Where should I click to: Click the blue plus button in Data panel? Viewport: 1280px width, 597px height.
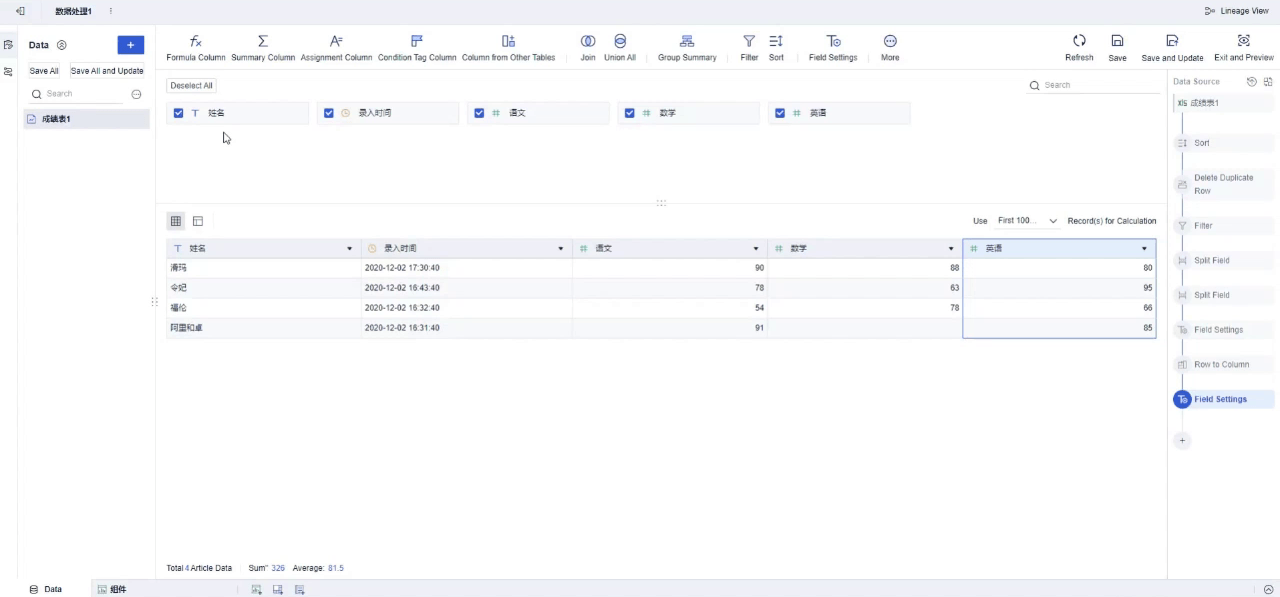click(x=131, y=45)
